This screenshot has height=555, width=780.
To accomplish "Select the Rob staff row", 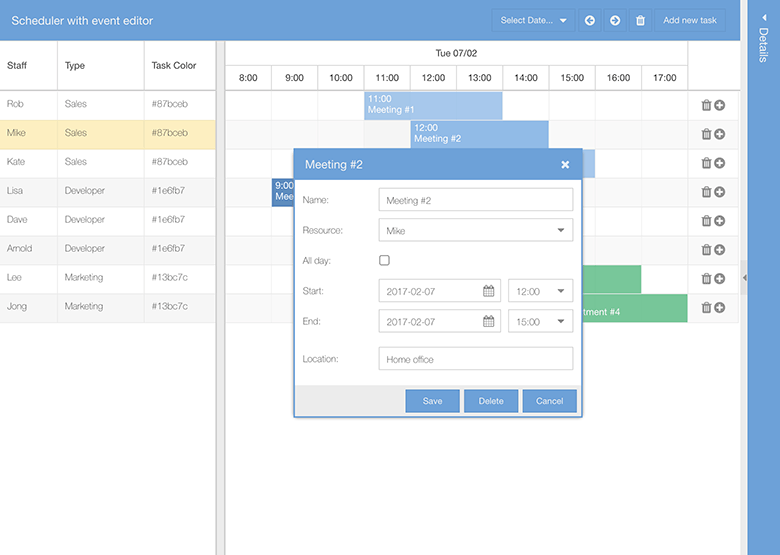I will point(107,105).
